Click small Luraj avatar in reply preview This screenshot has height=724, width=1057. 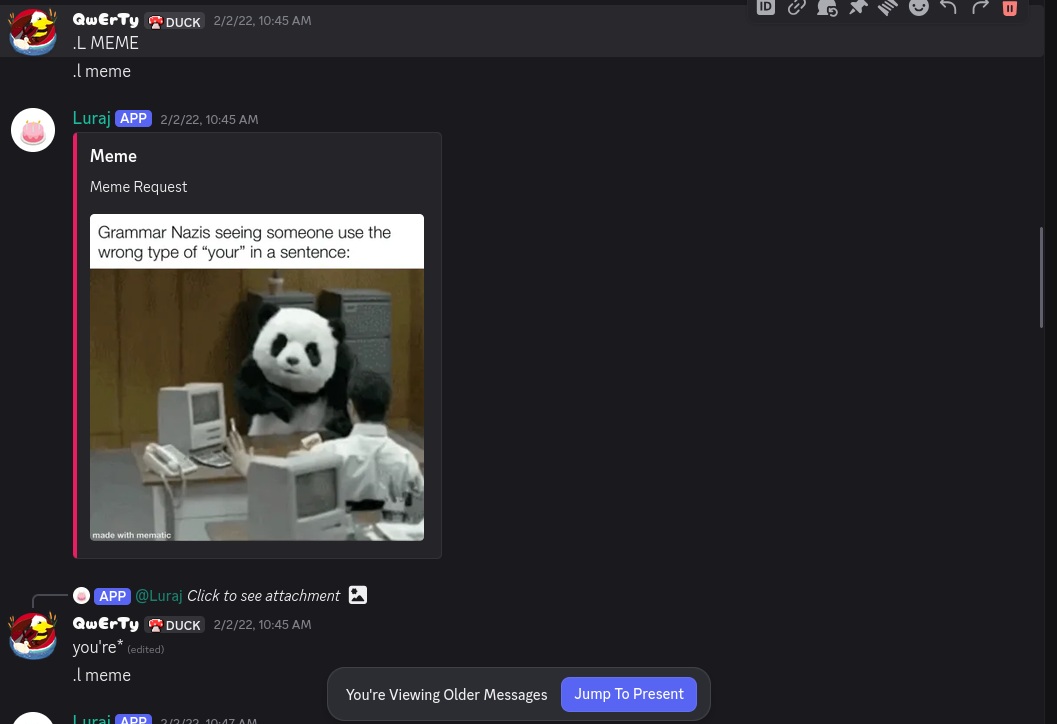(x=82, y=596)
